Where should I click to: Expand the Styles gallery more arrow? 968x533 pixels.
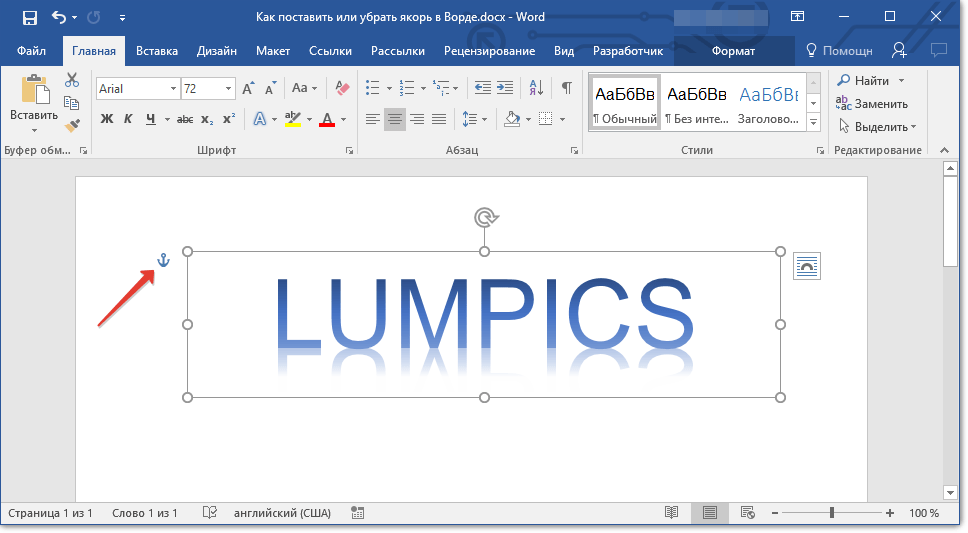[813, 122]
